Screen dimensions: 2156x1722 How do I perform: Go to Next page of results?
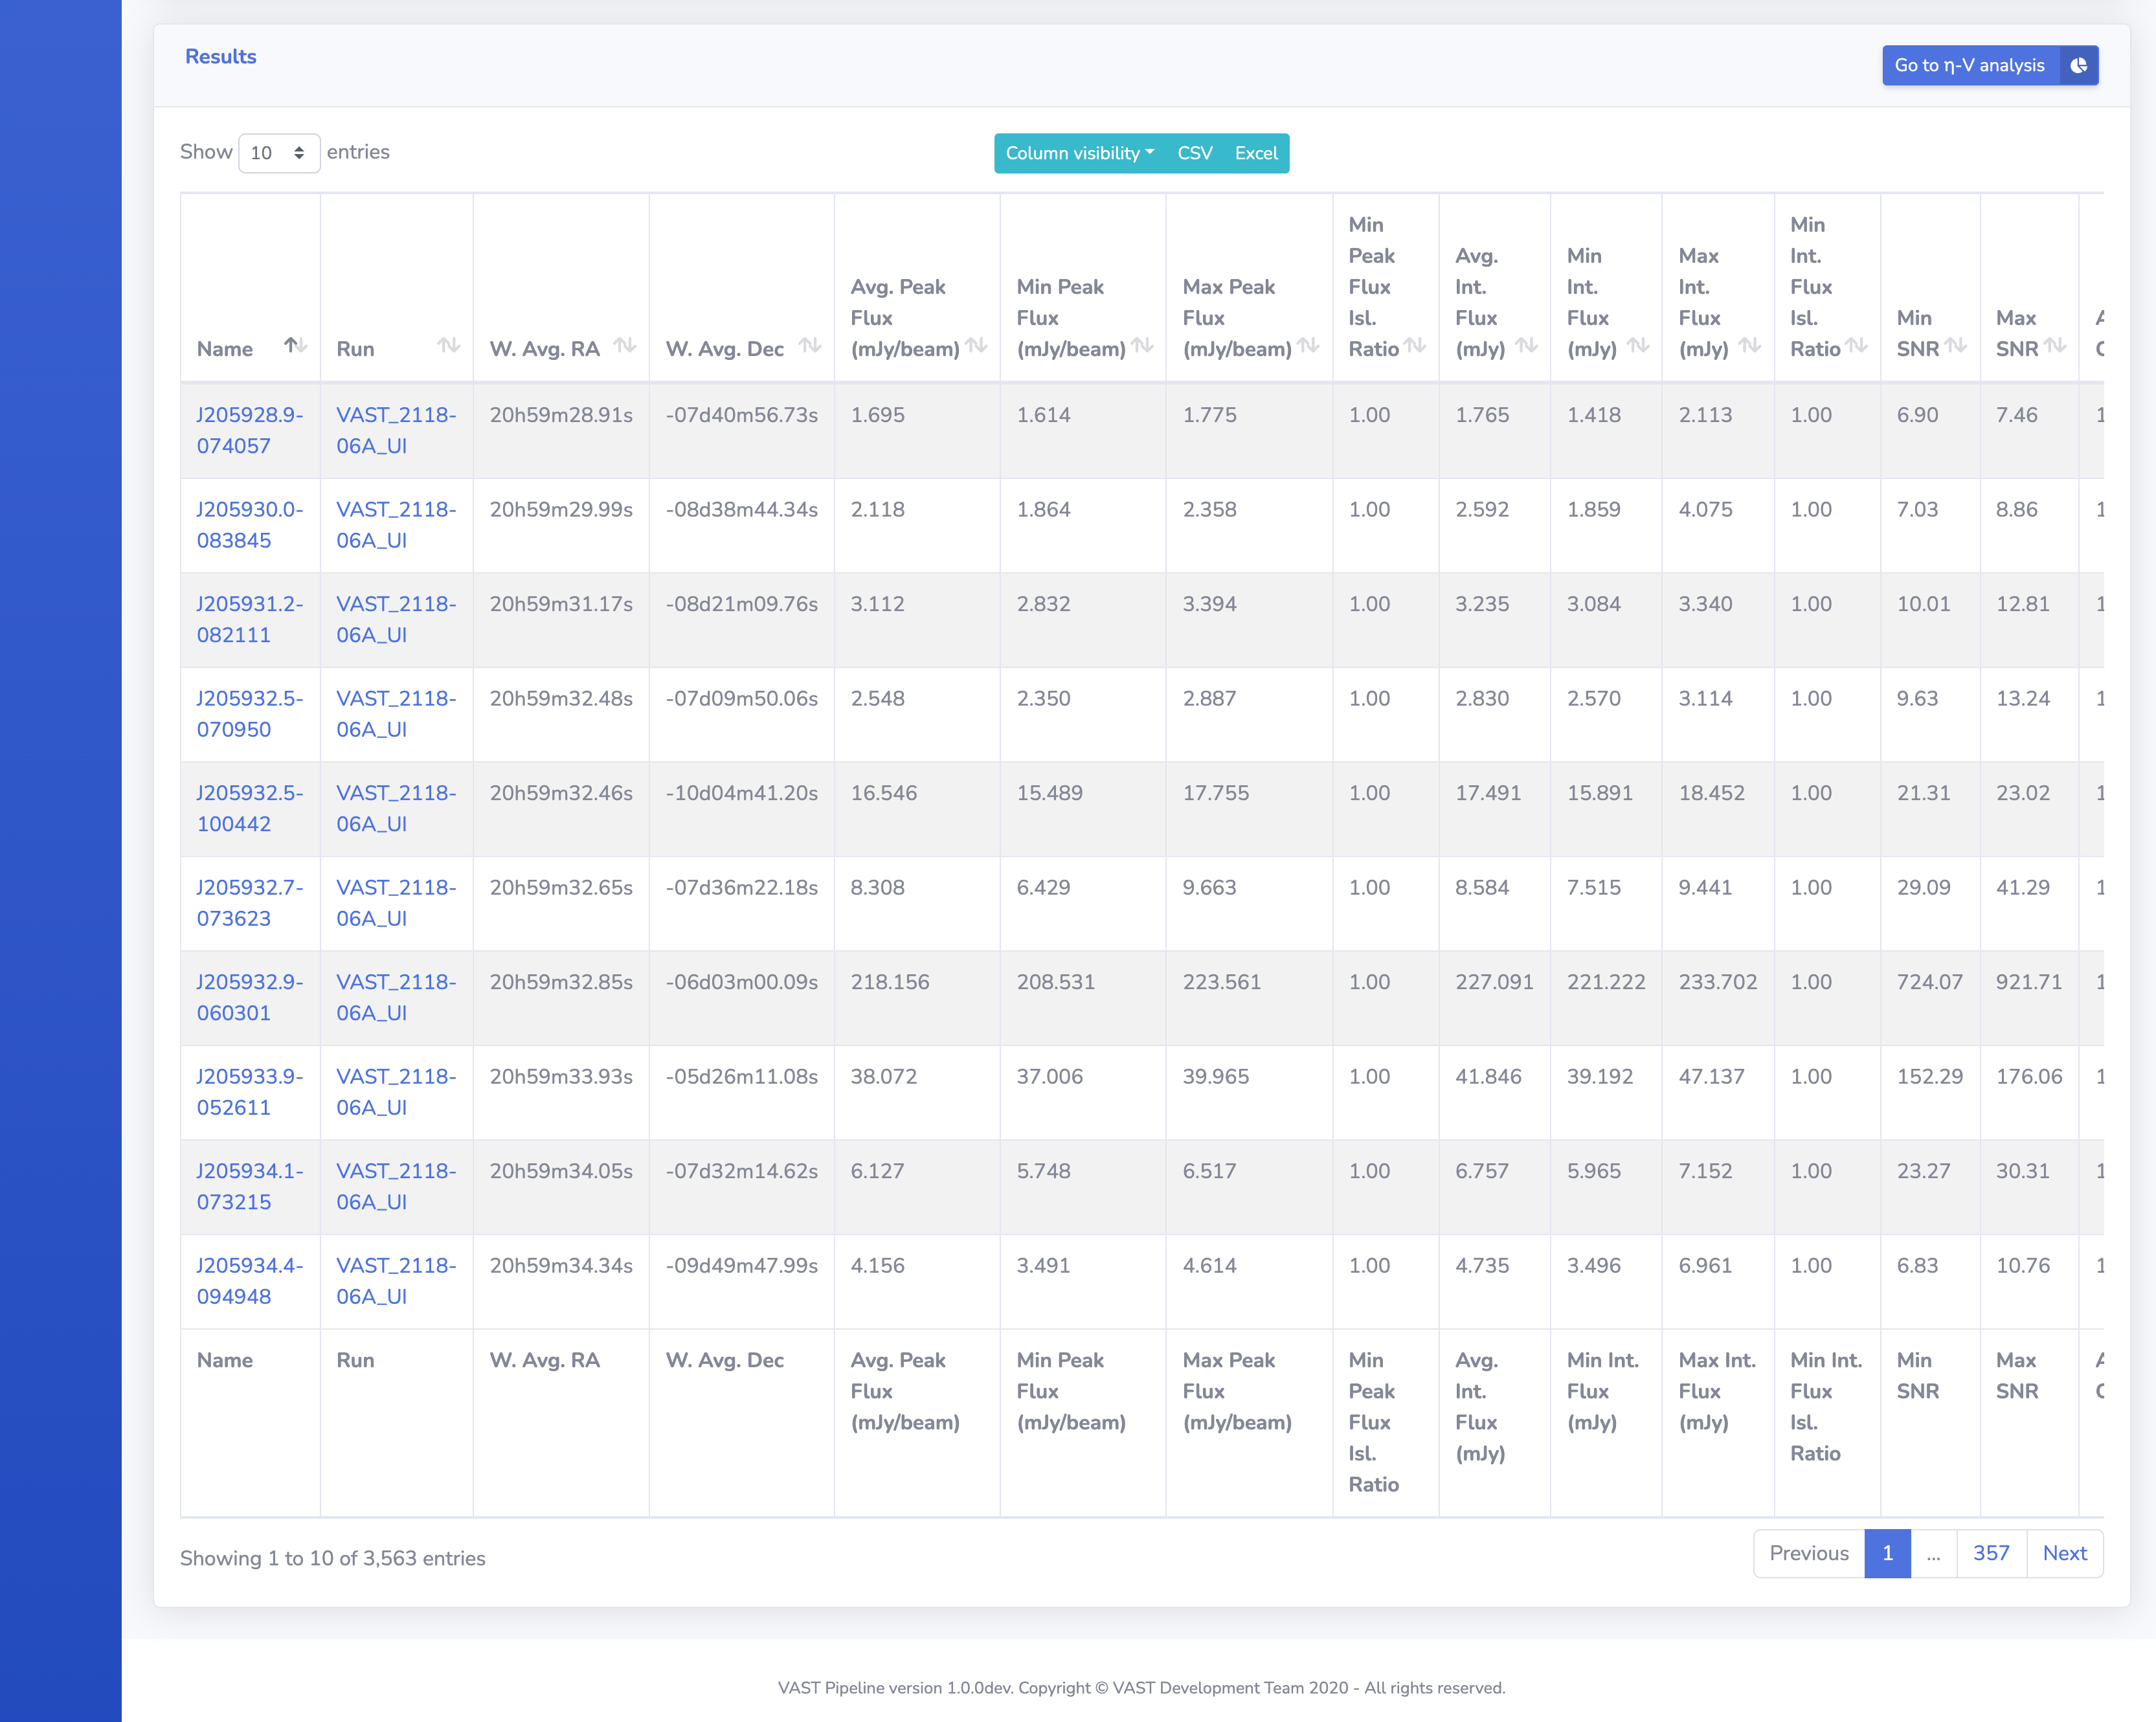(2063, 1553)
